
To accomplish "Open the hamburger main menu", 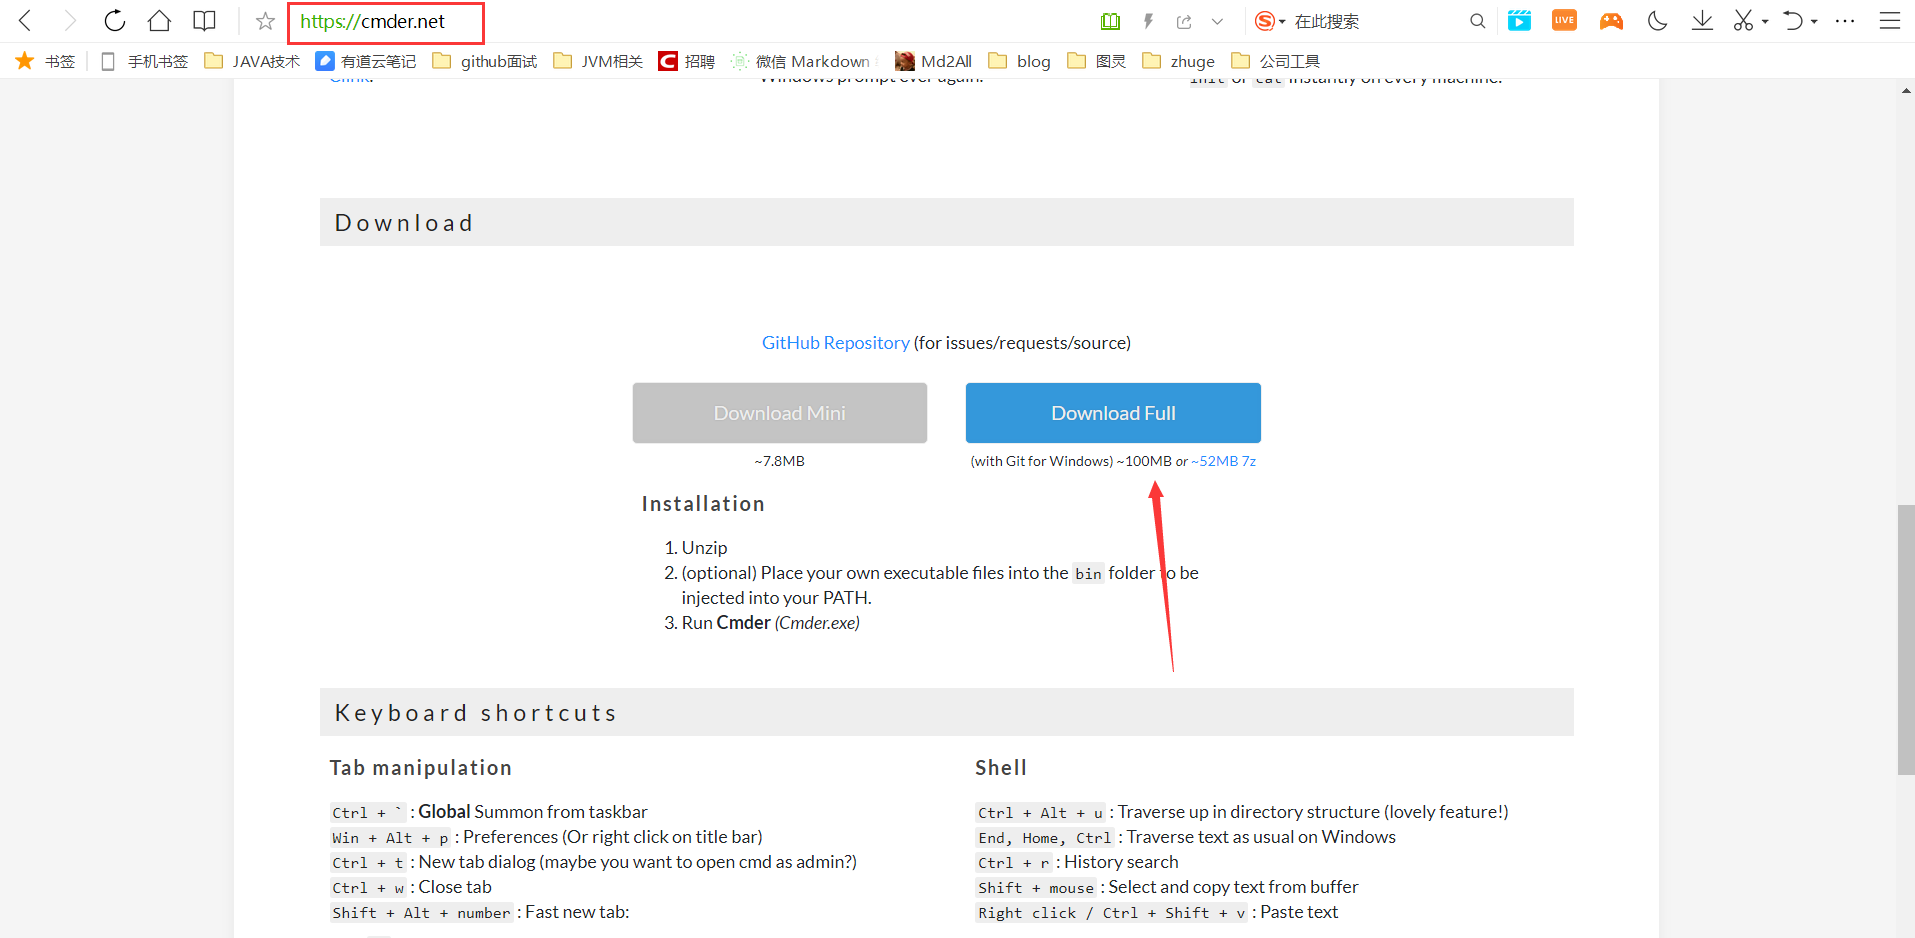I will [1889, 21].
